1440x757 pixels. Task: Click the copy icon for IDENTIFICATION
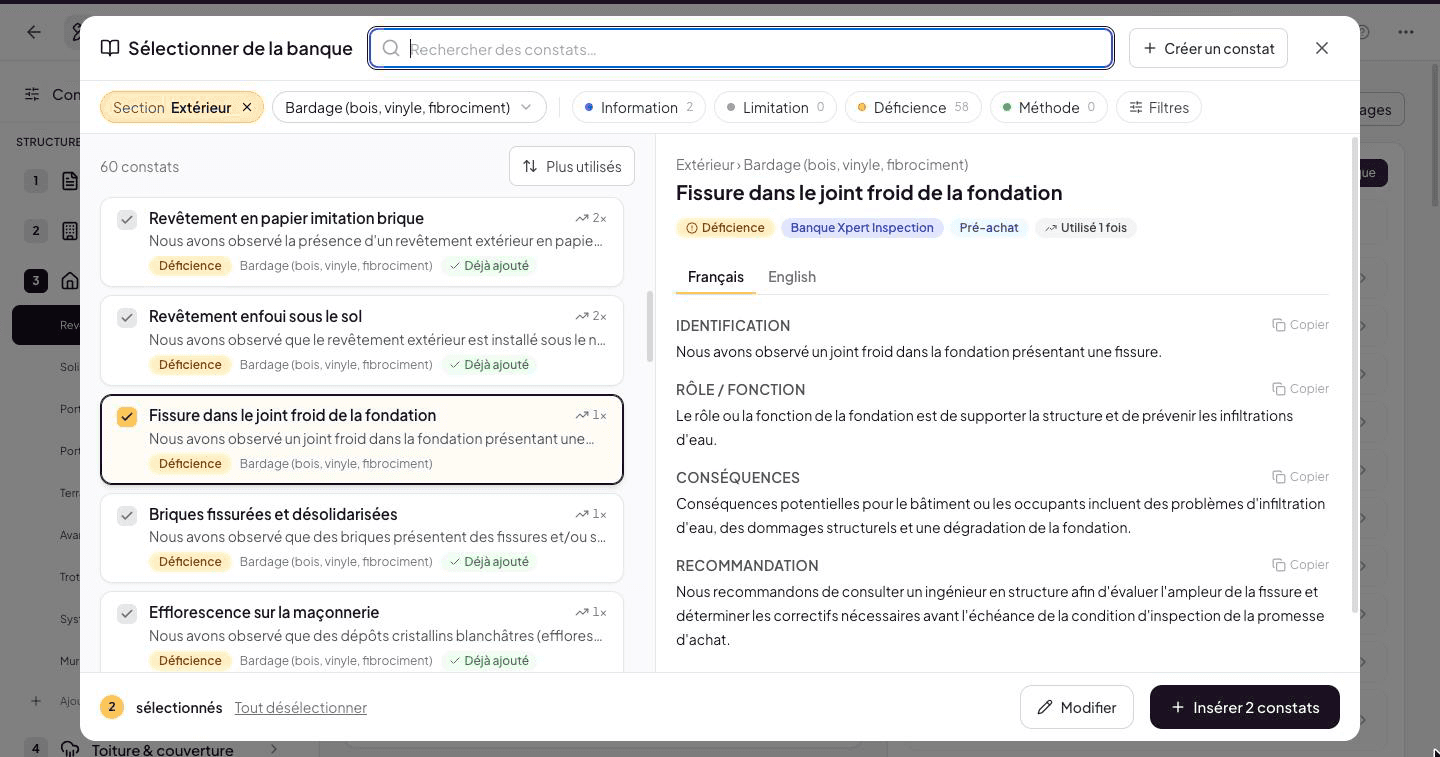[1278, 324]
